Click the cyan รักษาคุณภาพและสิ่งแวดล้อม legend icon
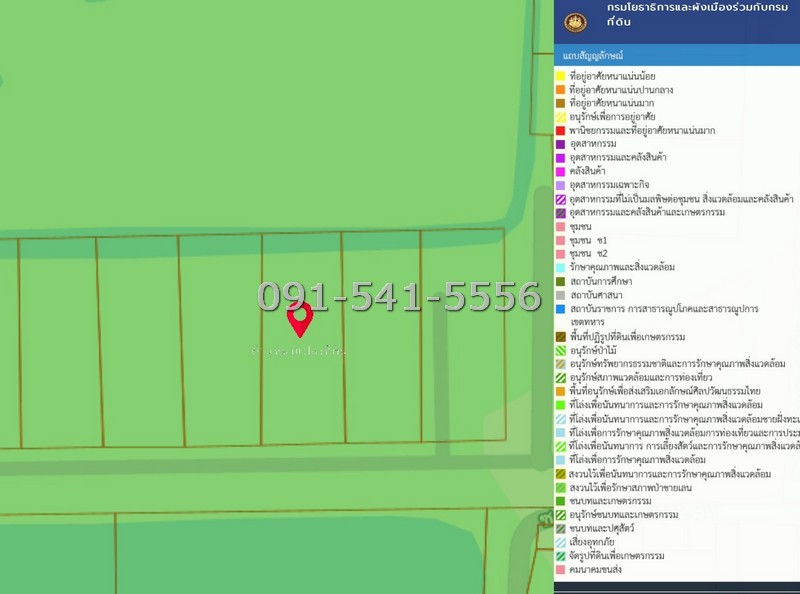Image resolution: width=800 pixels, height=594 pixels. point(561,268)
